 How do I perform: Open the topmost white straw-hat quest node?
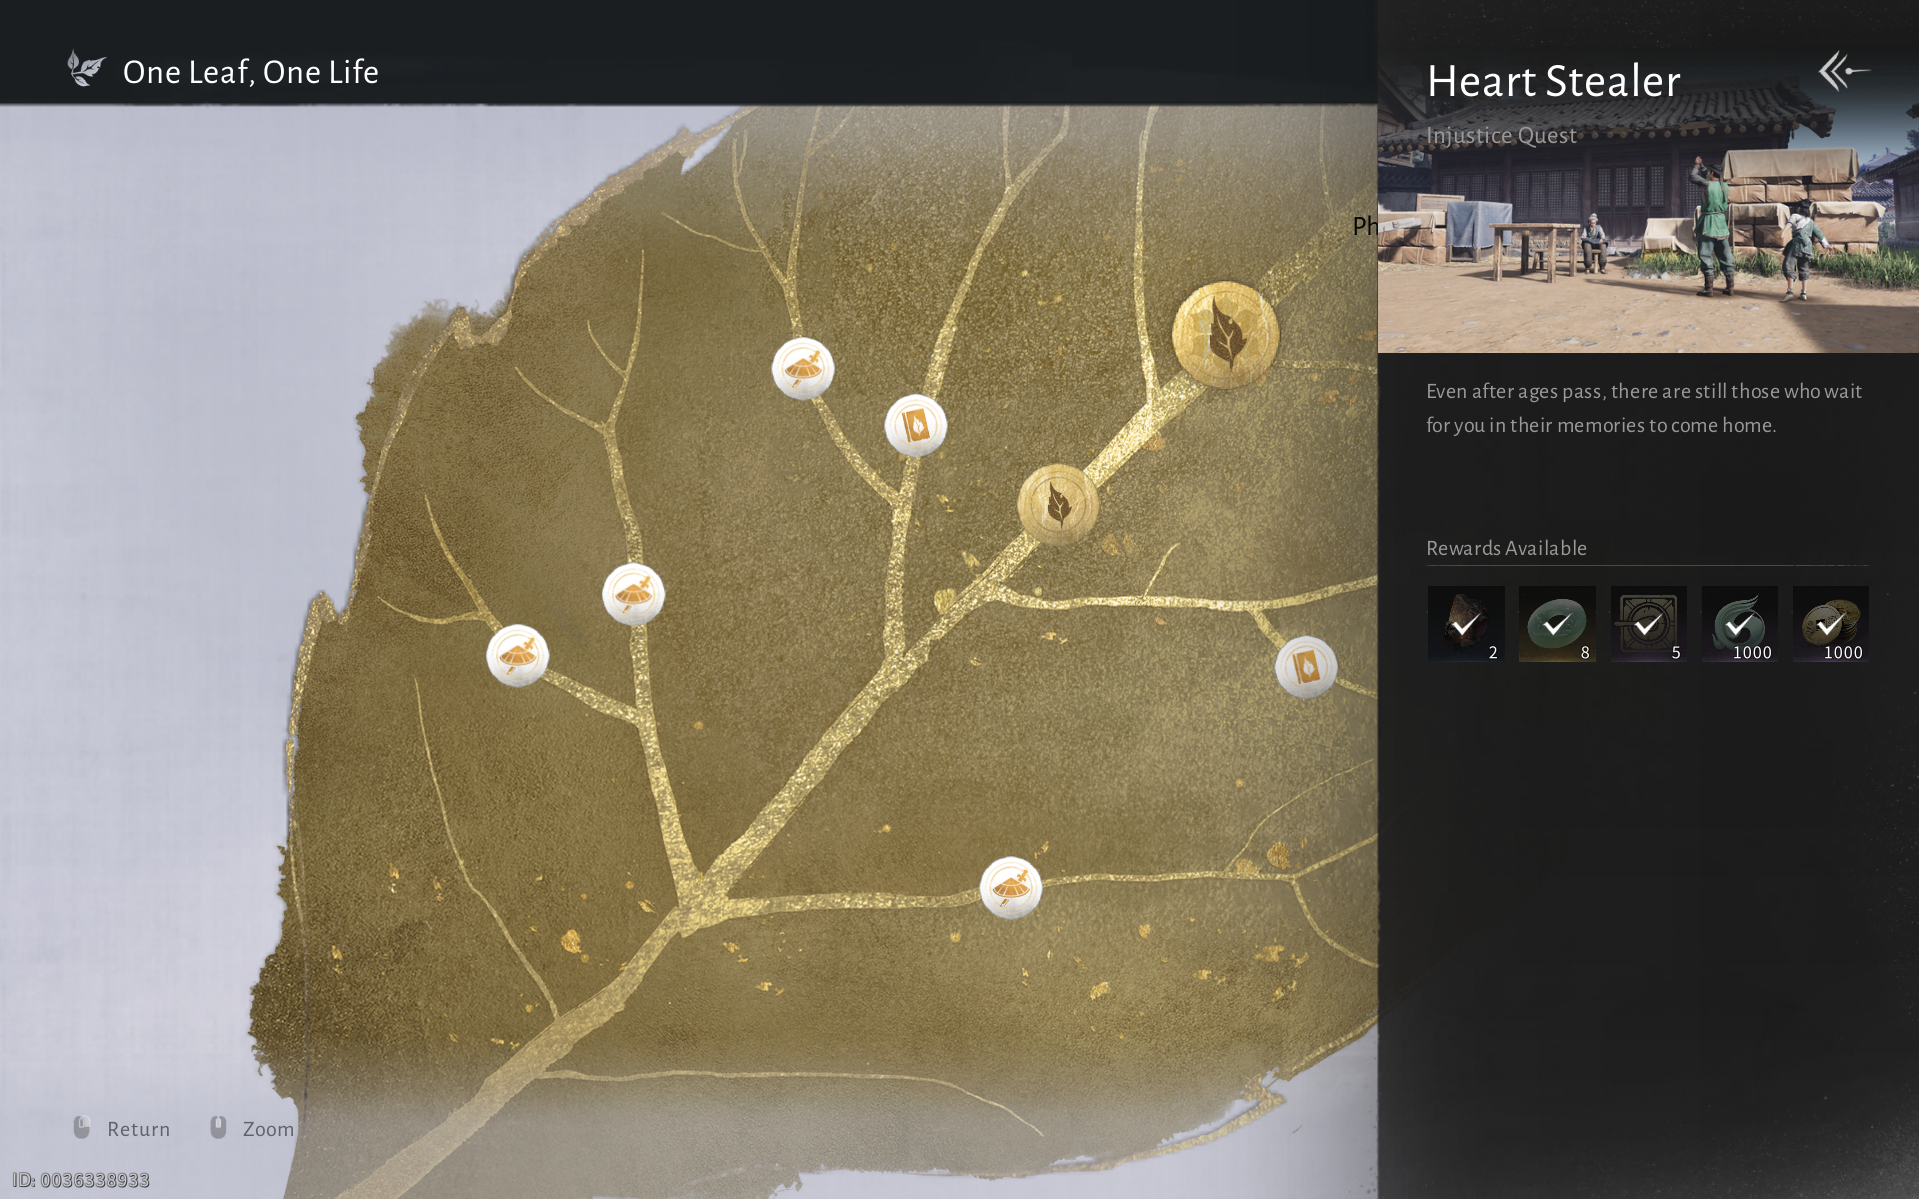[803, 369]
